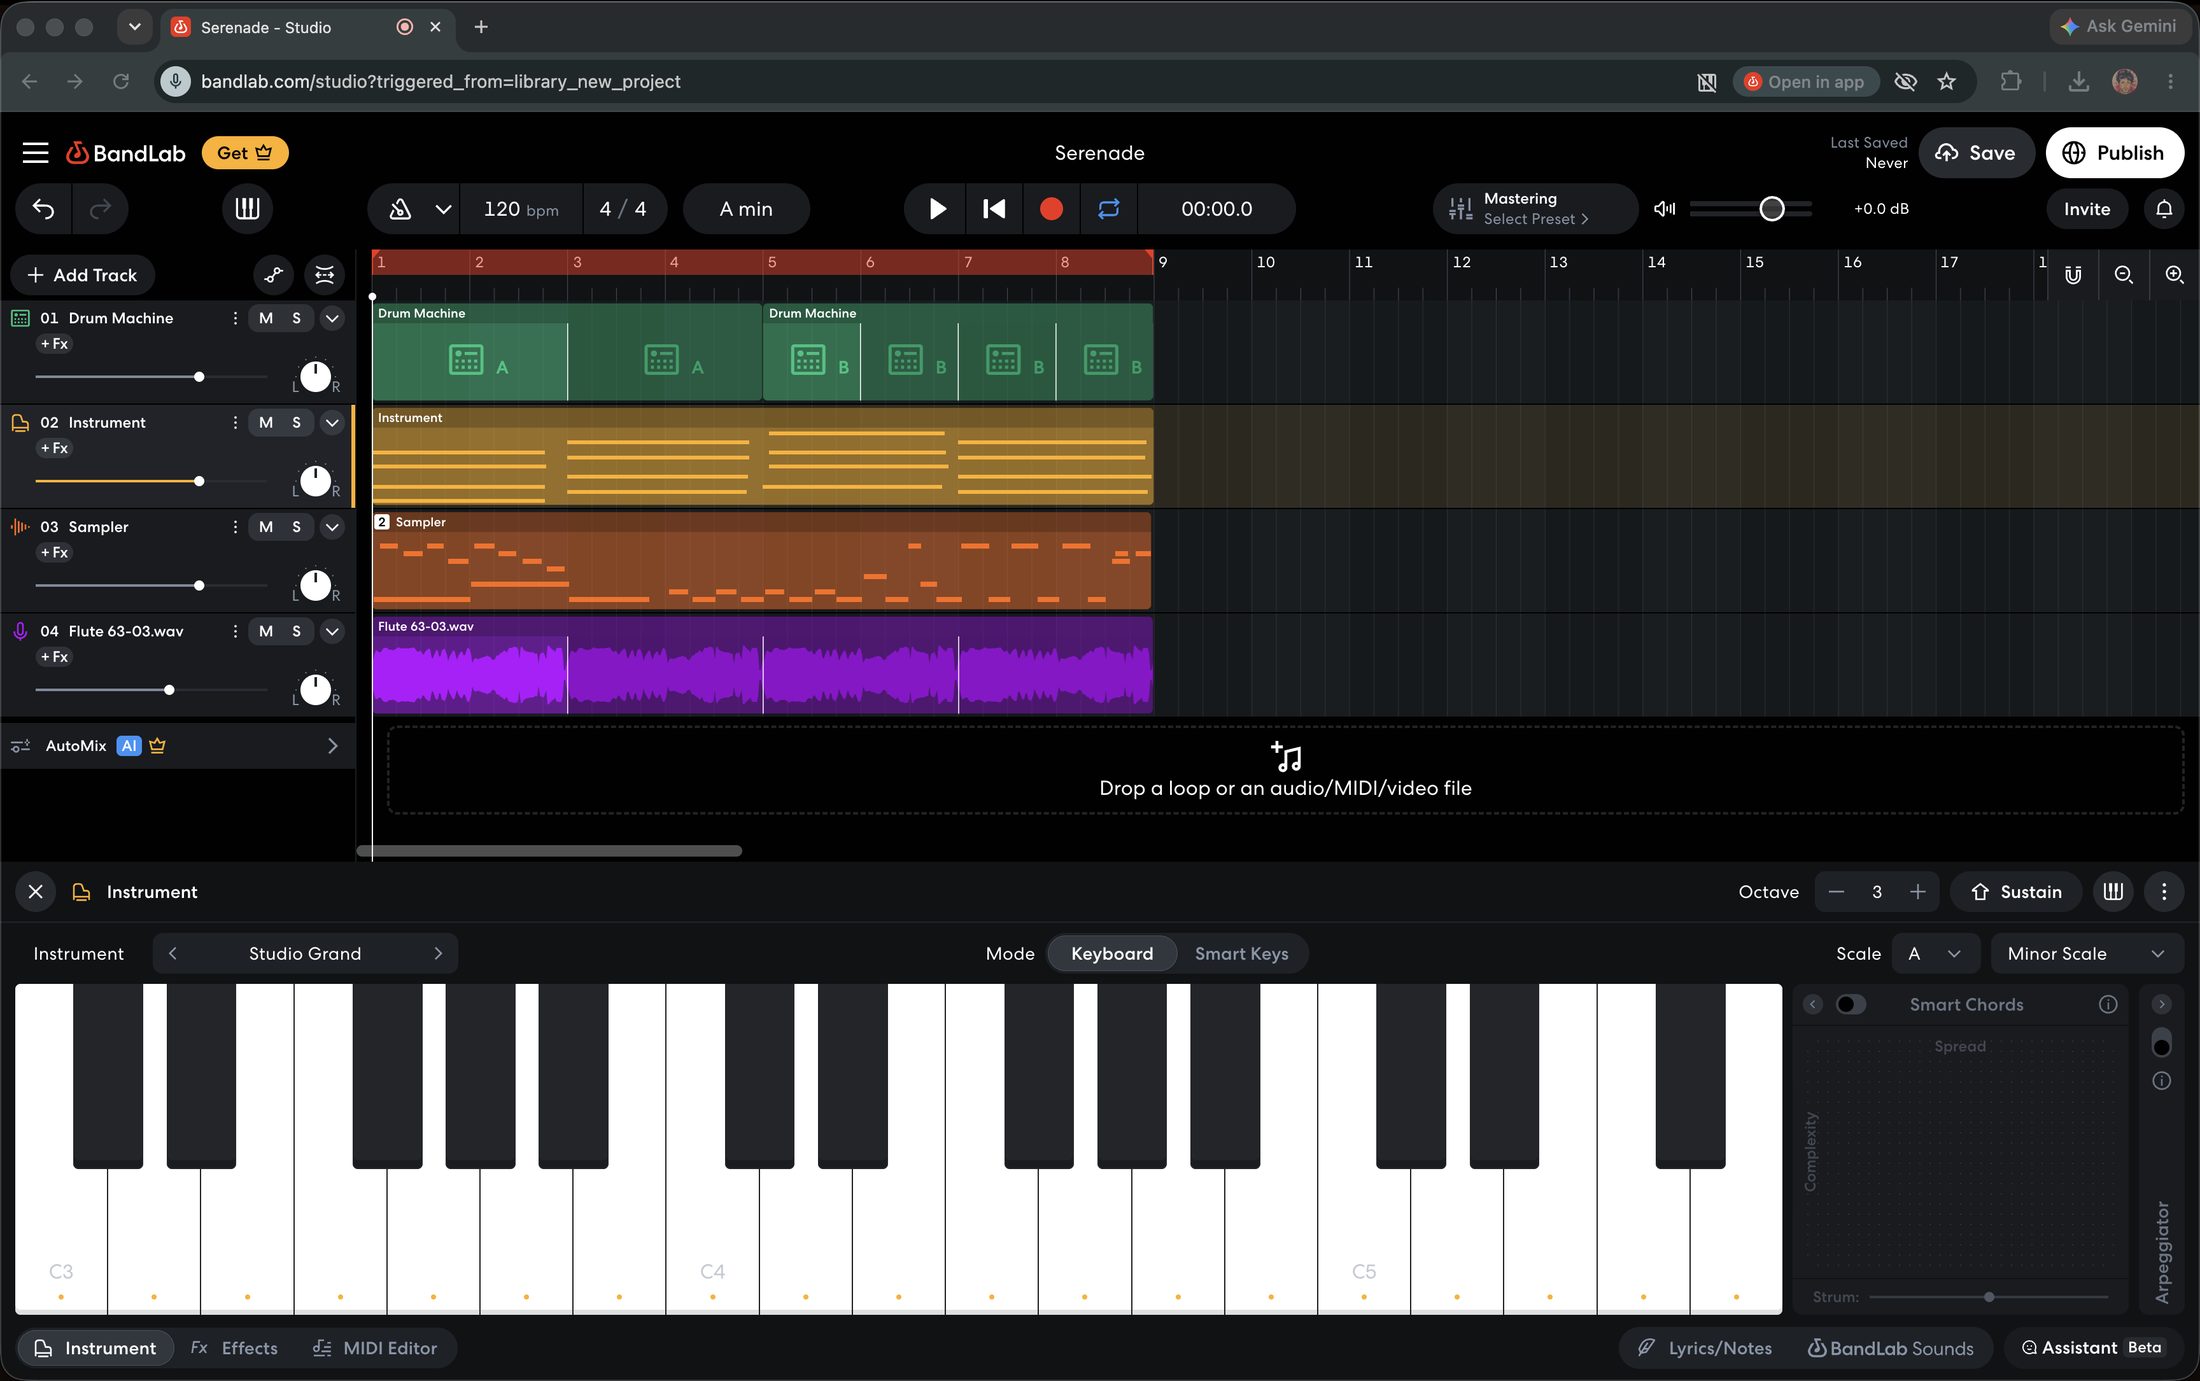Close the Instrument panel with X

(x=36, y=891)
